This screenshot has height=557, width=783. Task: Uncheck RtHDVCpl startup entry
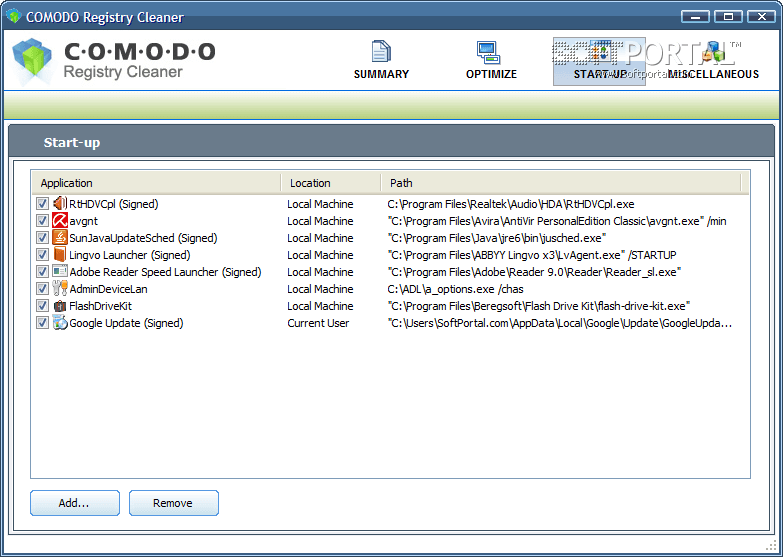(42, 204)
